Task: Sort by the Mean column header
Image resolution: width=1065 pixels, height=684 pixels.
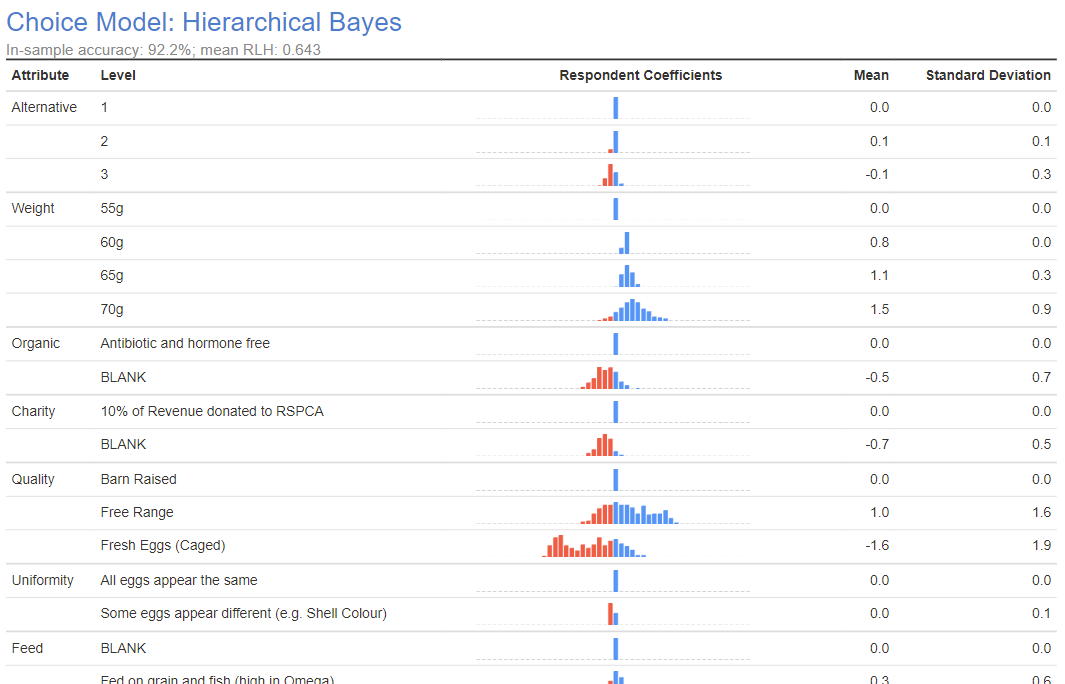Action: pos(870,75)
